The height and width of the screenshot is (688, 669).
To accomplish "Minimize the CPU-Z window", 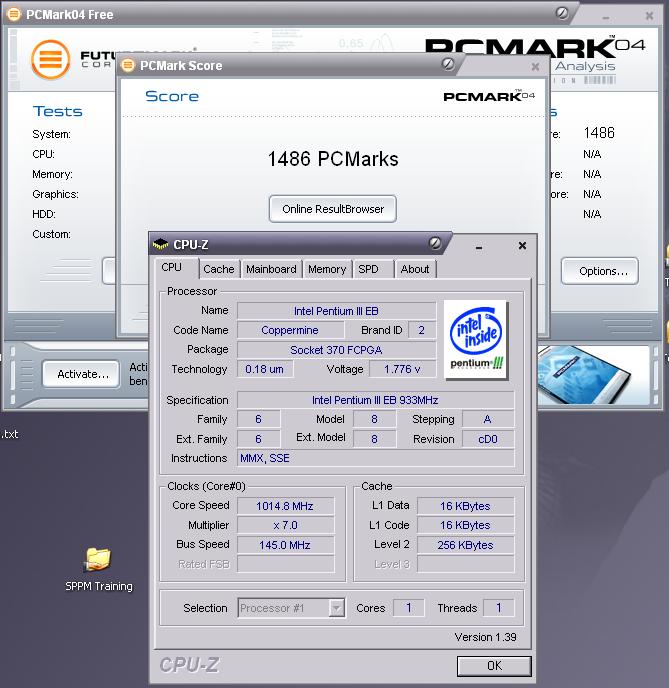I will (479, 247).
